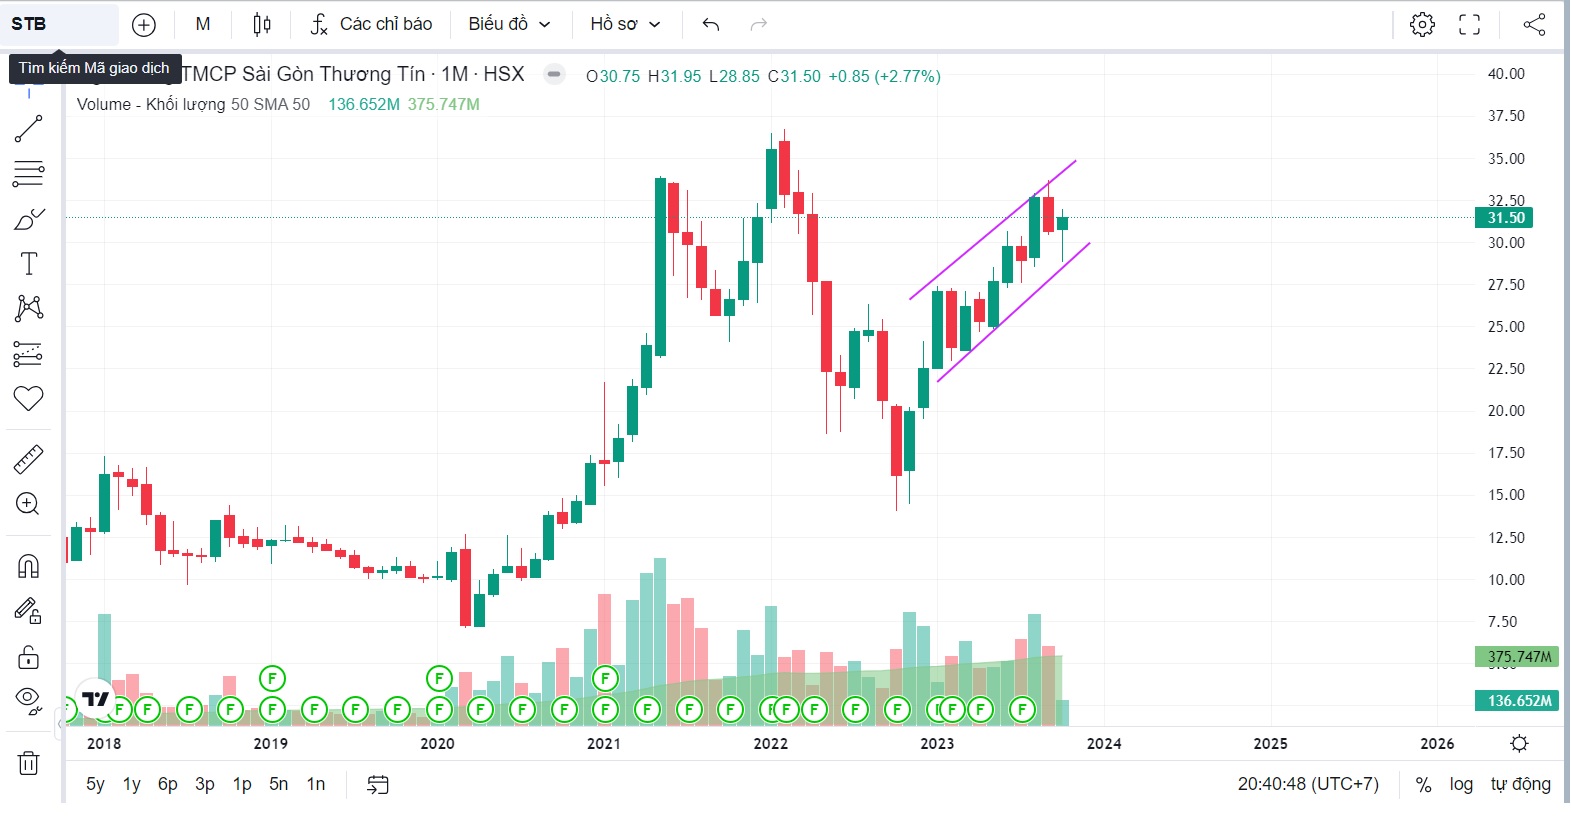Toggle lock all drawings

[x=28, y=656]
